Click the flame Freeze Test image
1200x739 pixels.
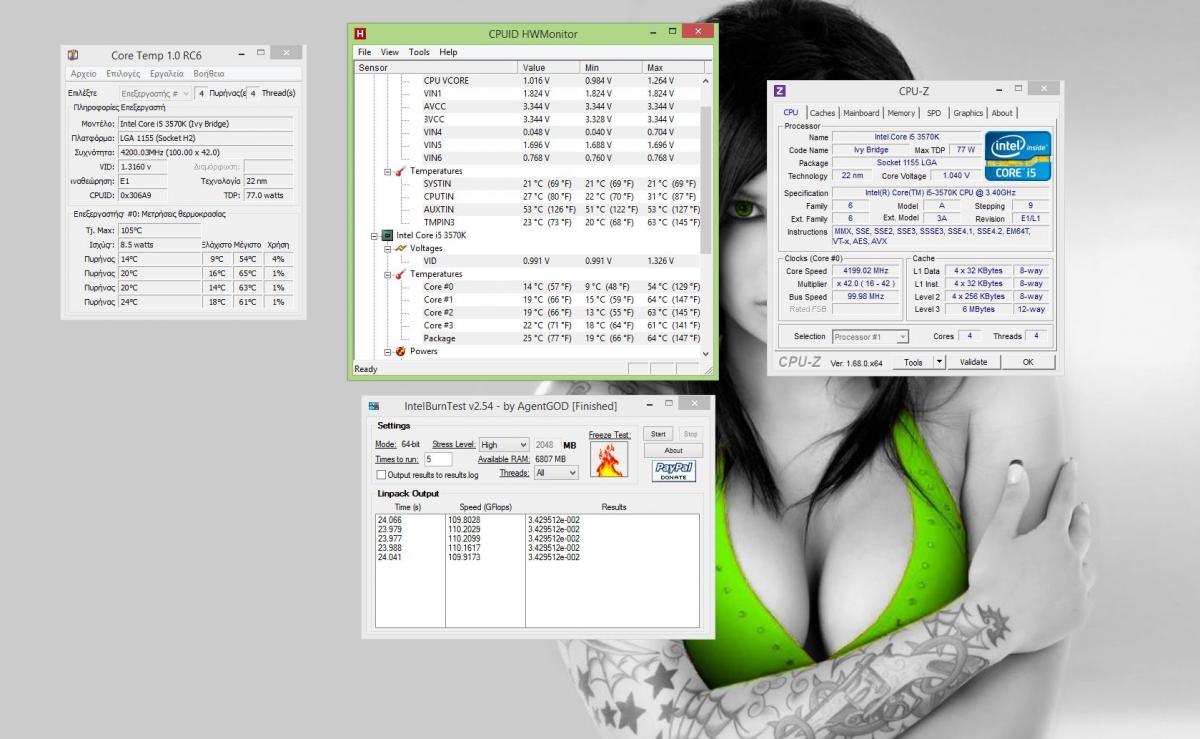(609, 460)
